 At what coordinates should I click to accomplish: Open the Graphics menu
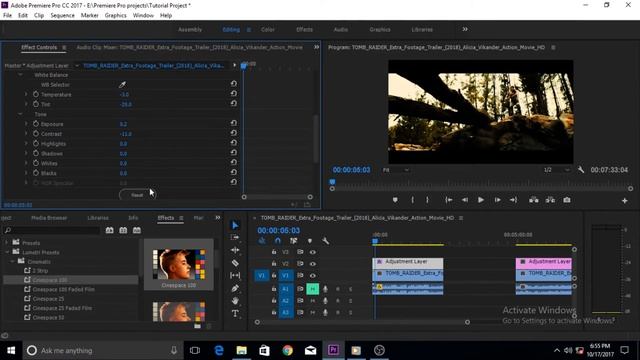coord(116,15)
